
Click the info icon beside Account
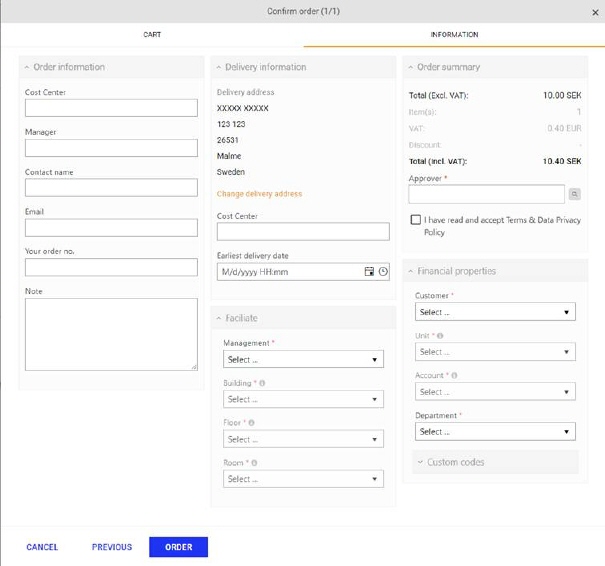pyautogui.click(x=454, y=376)
